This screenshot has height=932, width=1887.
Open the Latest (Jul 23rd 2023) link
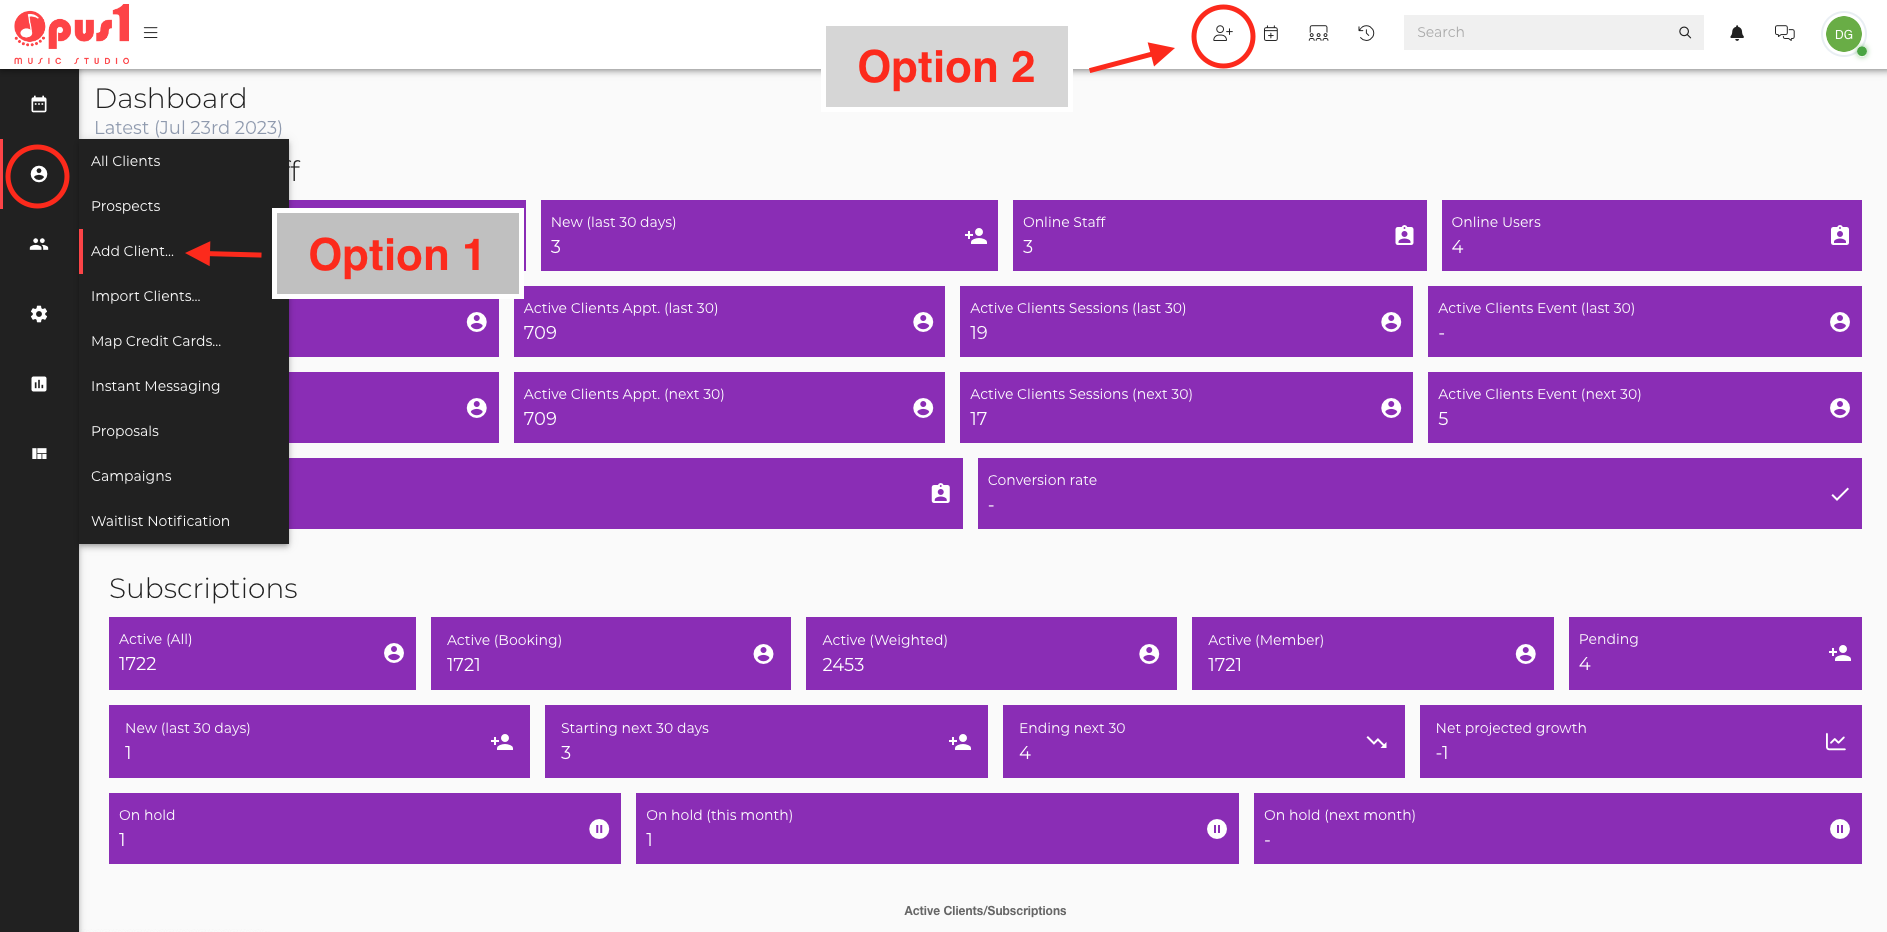188,128
